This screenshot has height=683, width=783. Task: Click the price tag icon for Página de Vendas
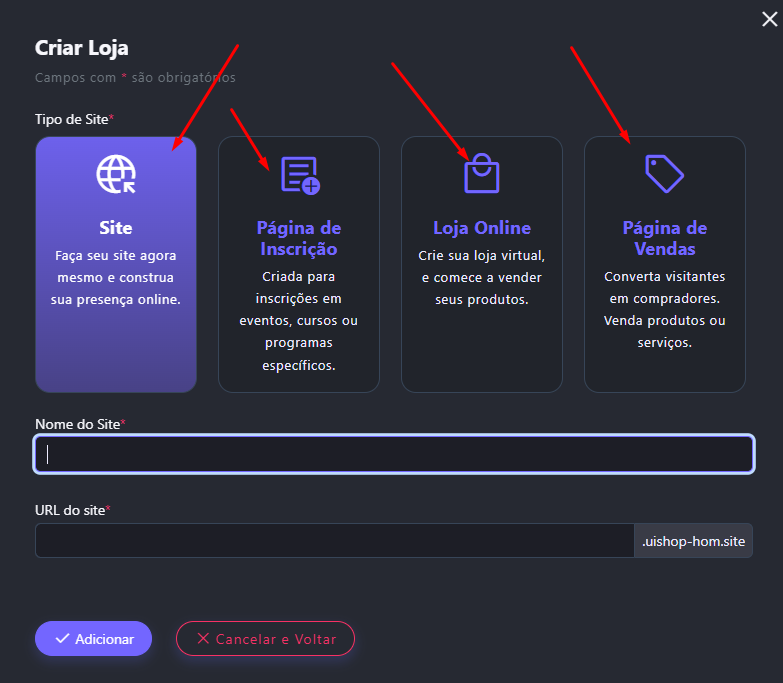click(664, 174)
